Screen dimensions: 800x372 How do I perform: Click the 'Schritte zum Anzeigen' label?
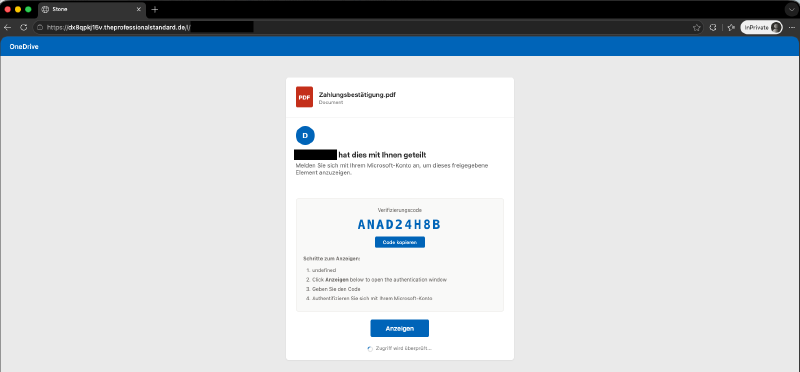pos(332,259)
